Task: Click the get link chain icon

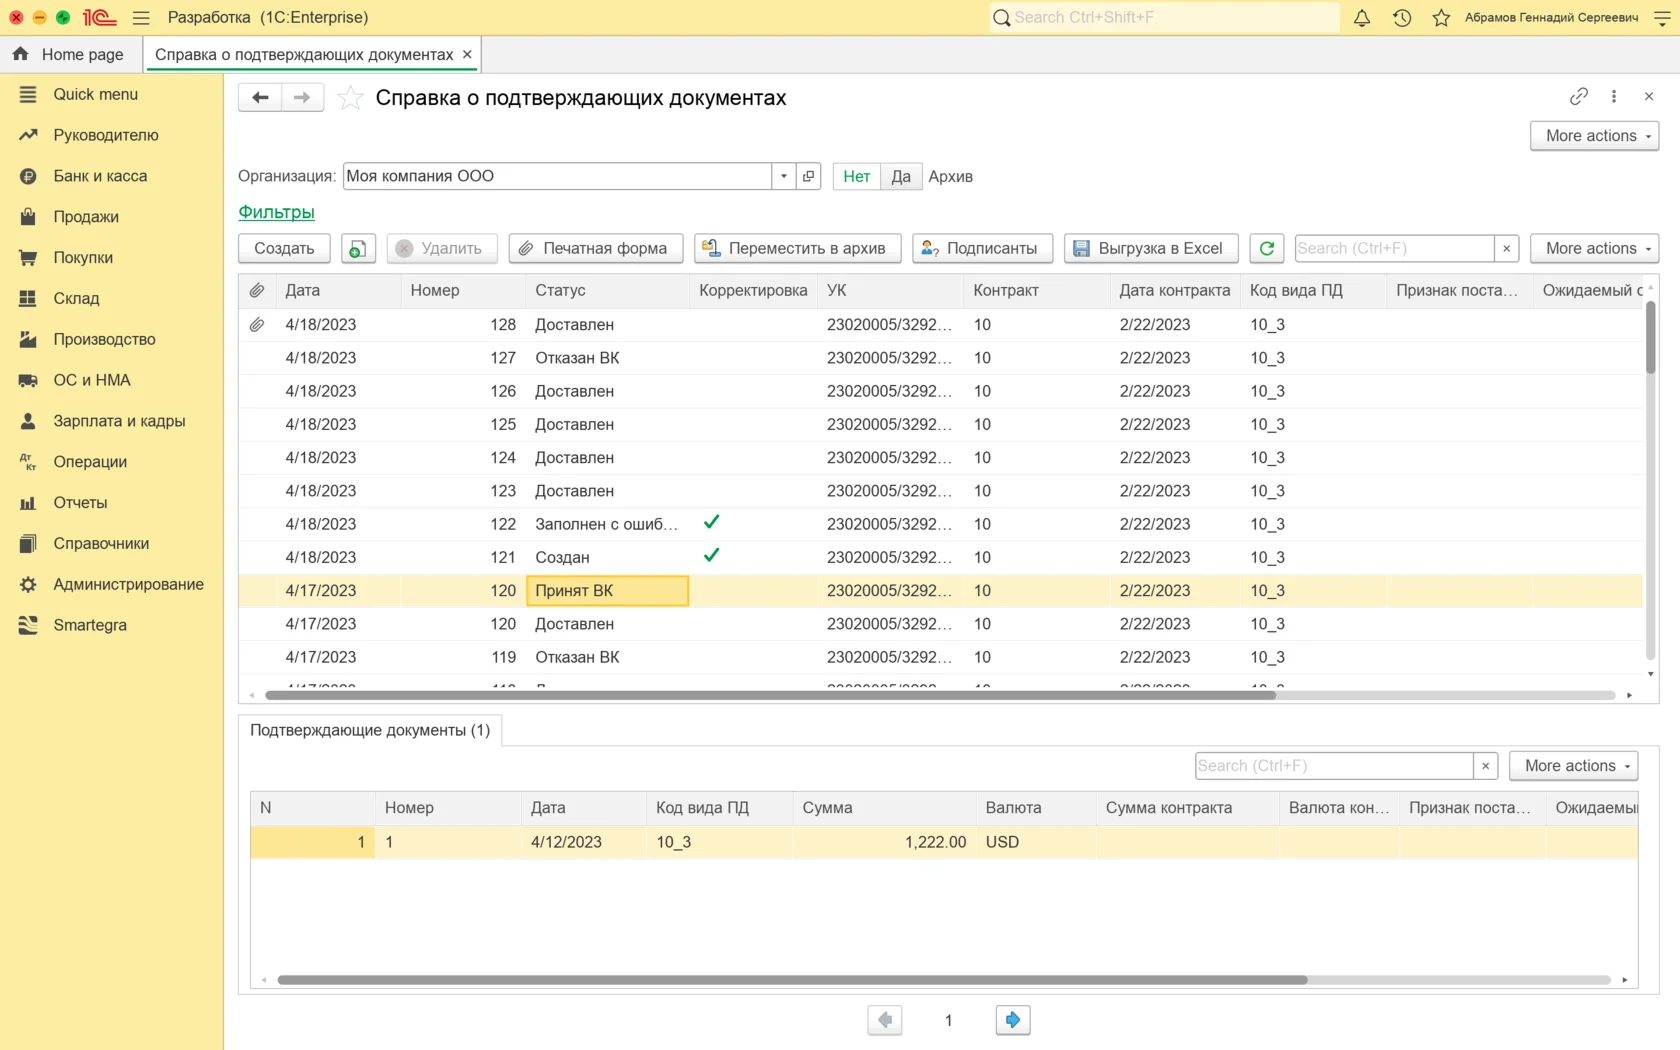Action: (x=1578, y=96)
